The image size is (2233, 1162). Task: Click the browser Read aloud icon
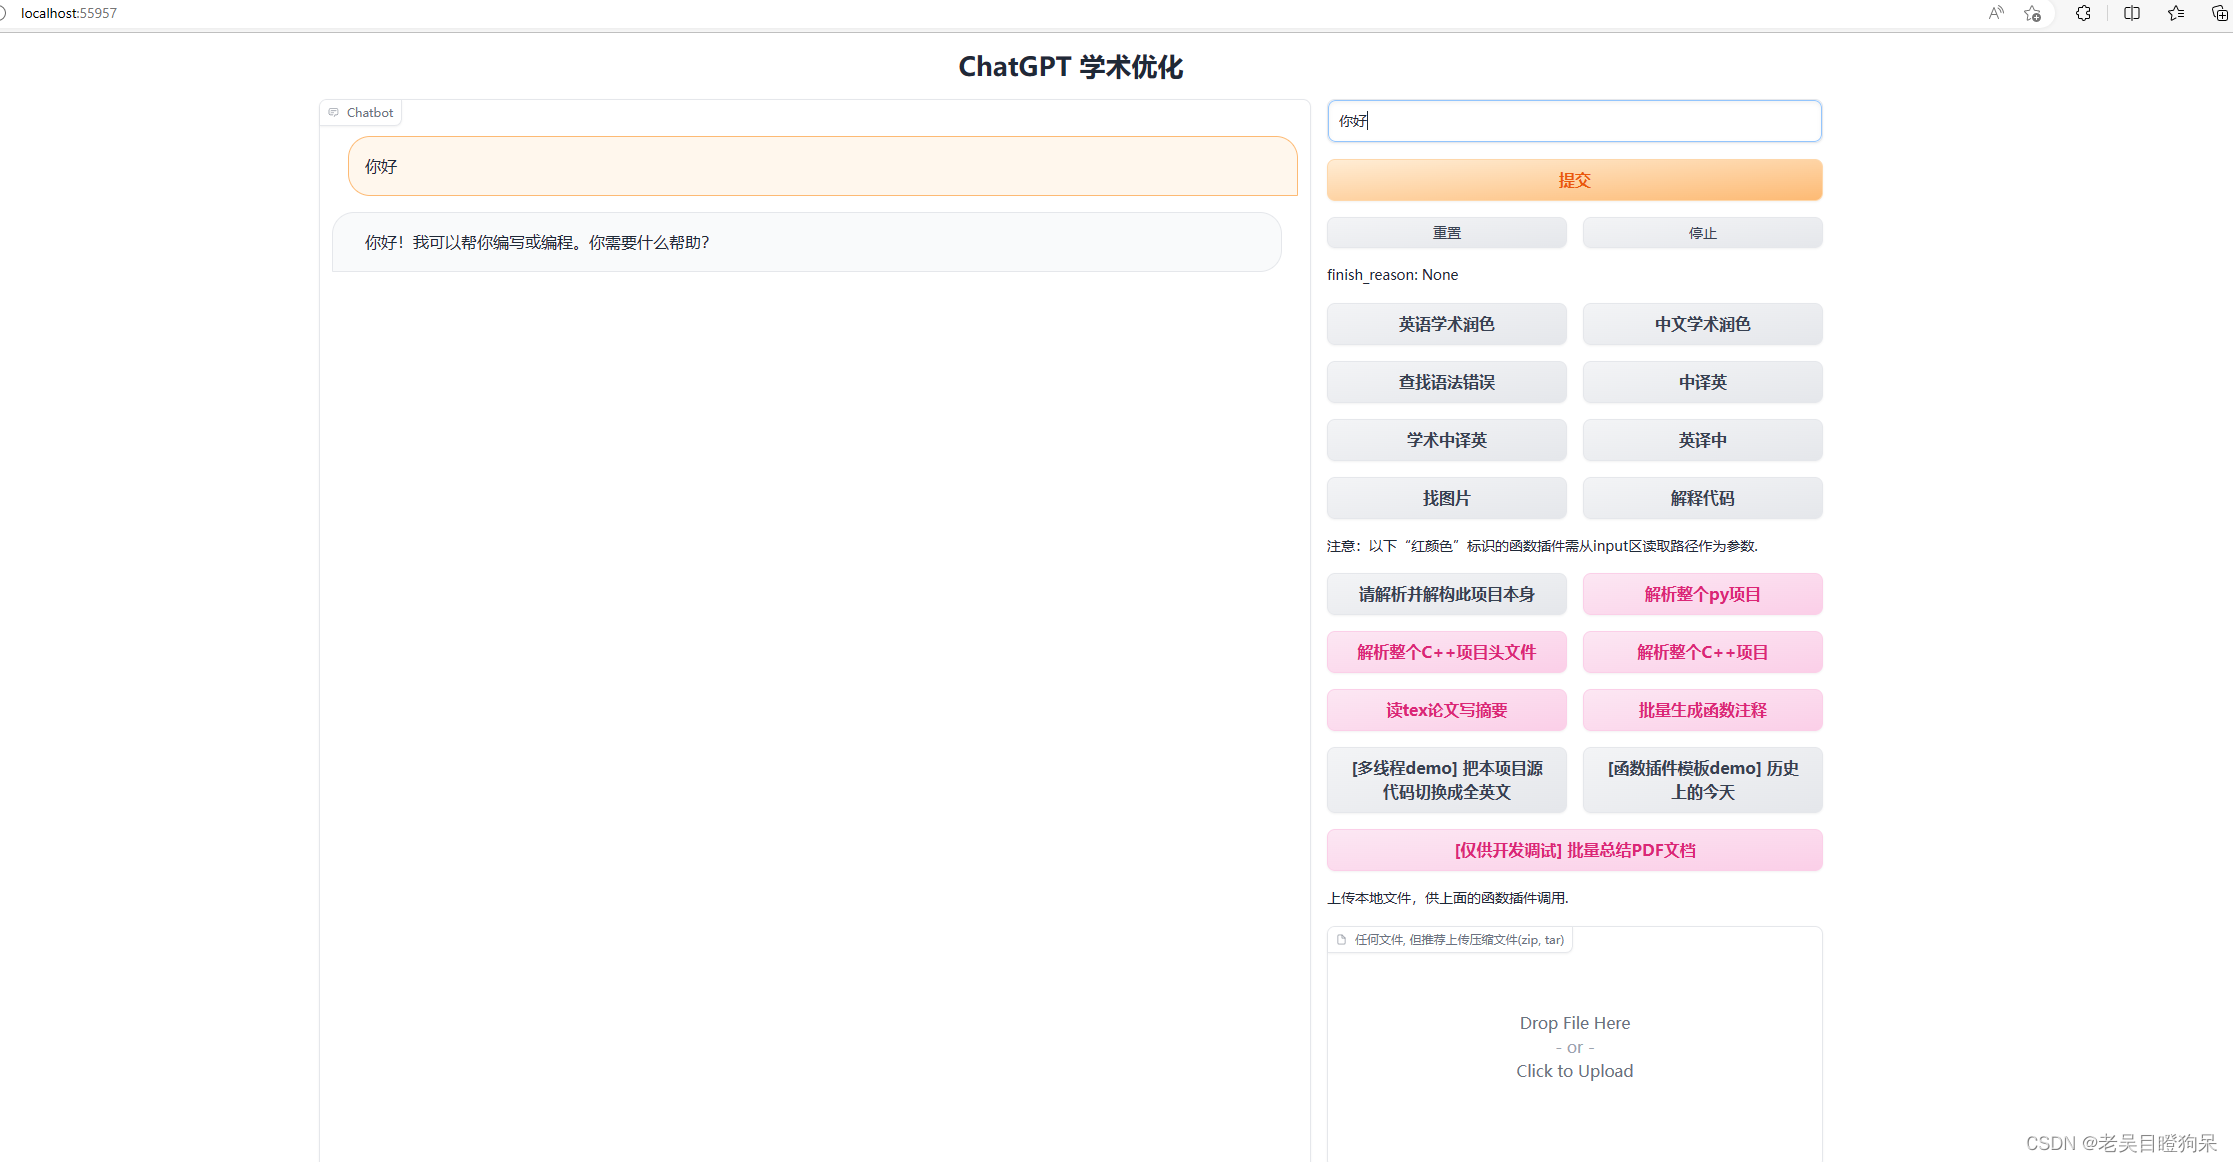pos(1996,13)
